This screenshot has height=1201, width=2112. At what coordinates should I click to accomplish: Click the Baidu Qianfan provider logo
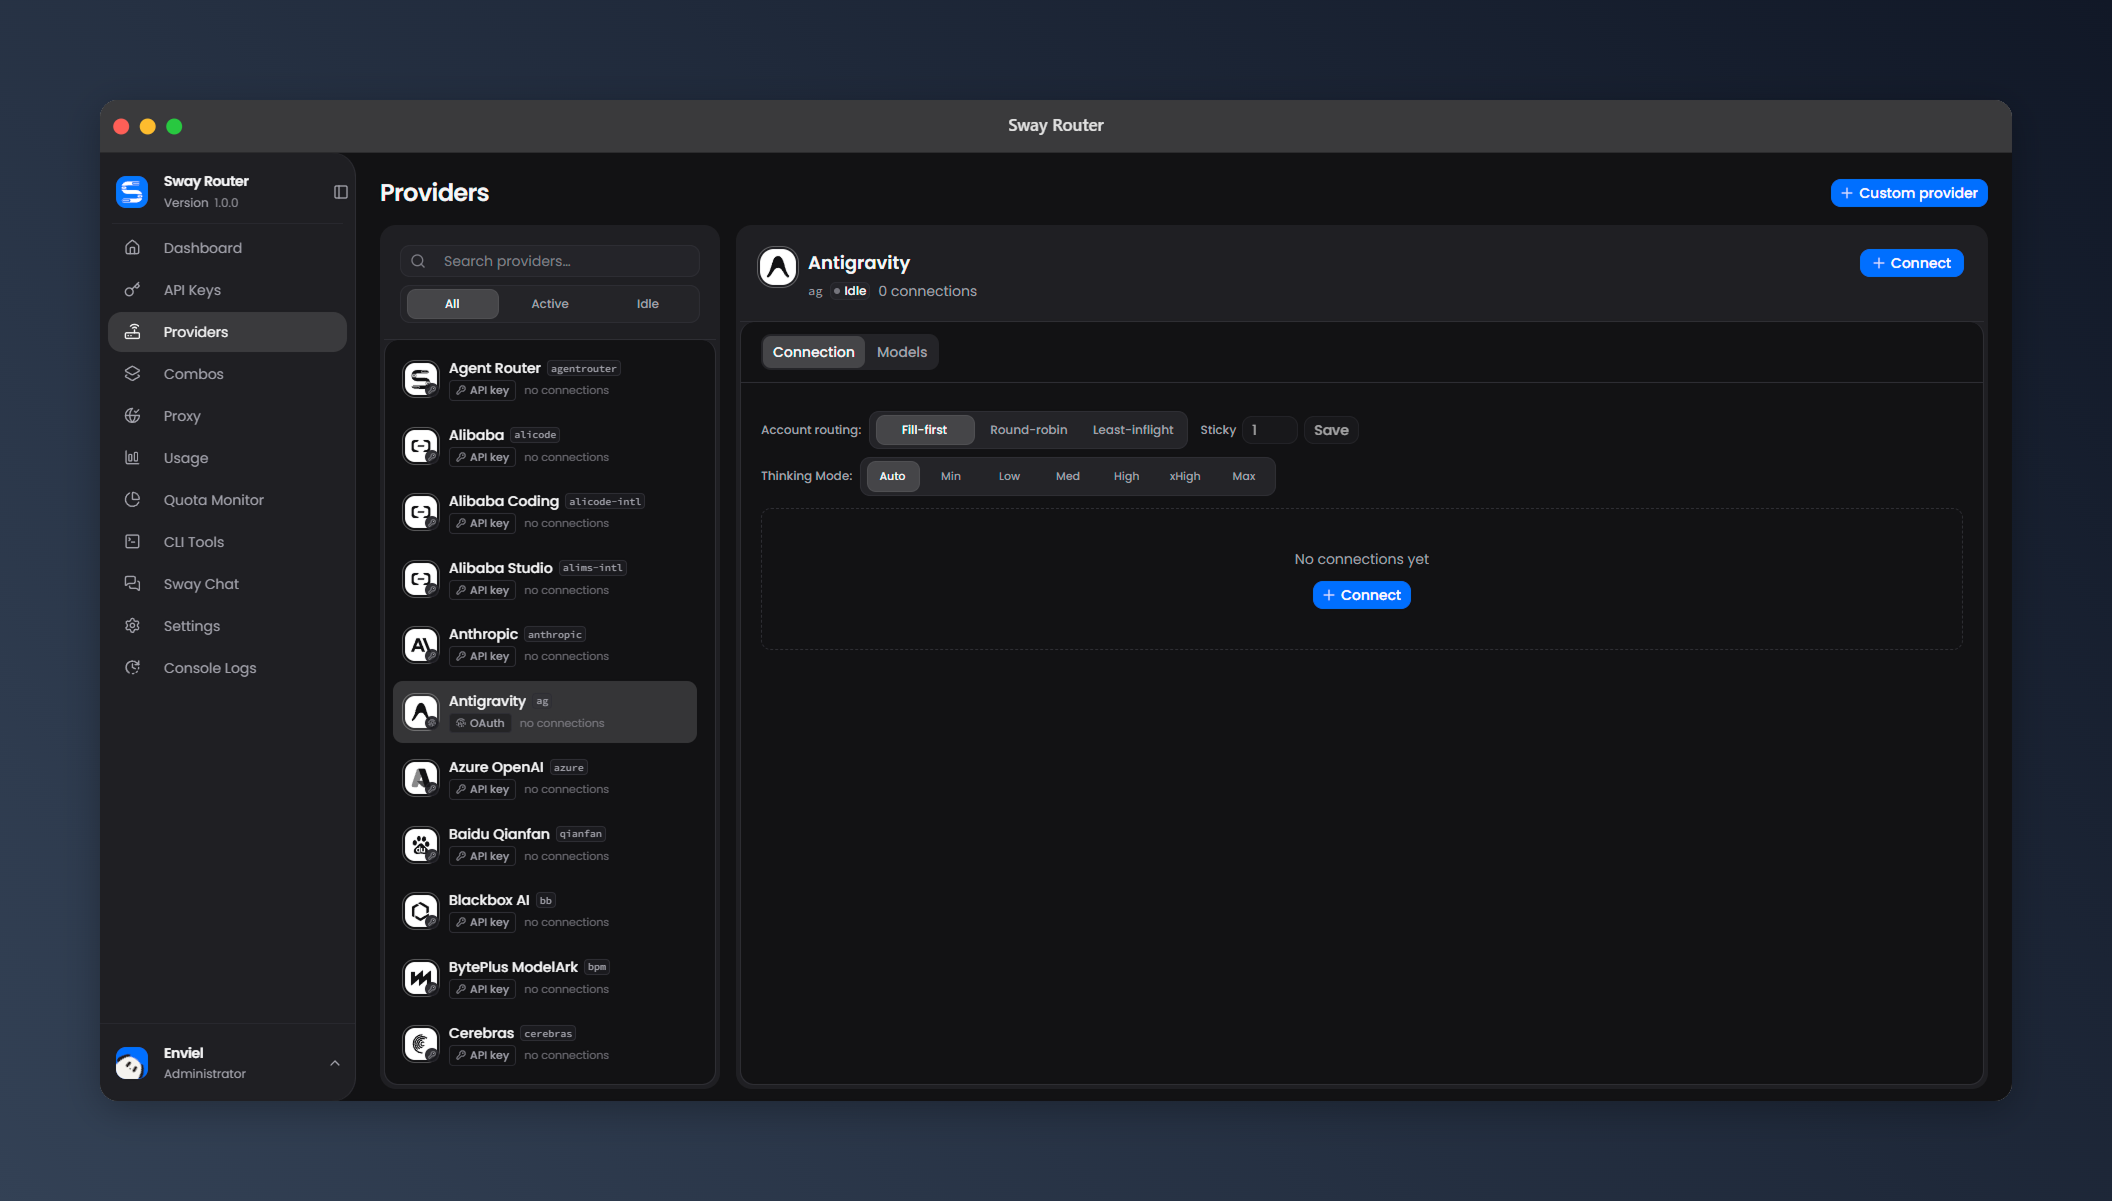[421, 845]
